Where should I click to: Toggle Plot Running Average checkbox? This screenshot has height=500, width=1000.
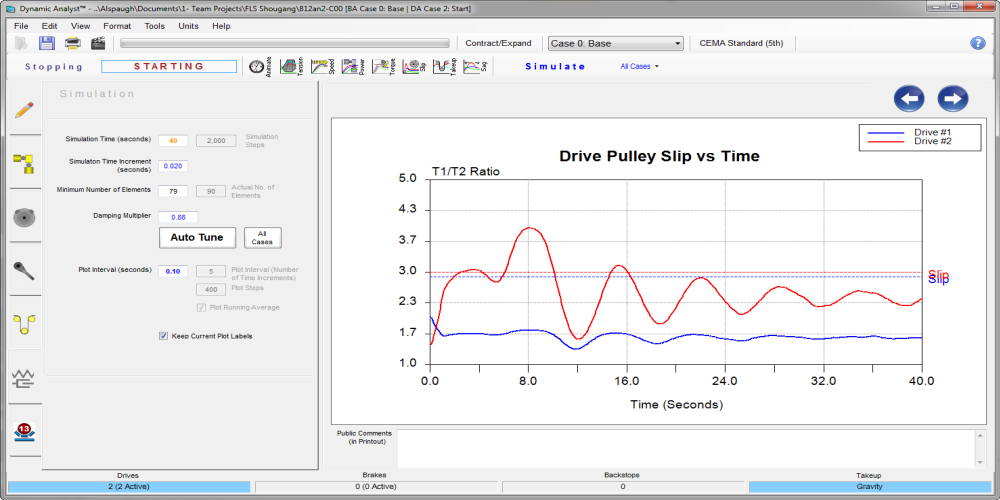202,307
